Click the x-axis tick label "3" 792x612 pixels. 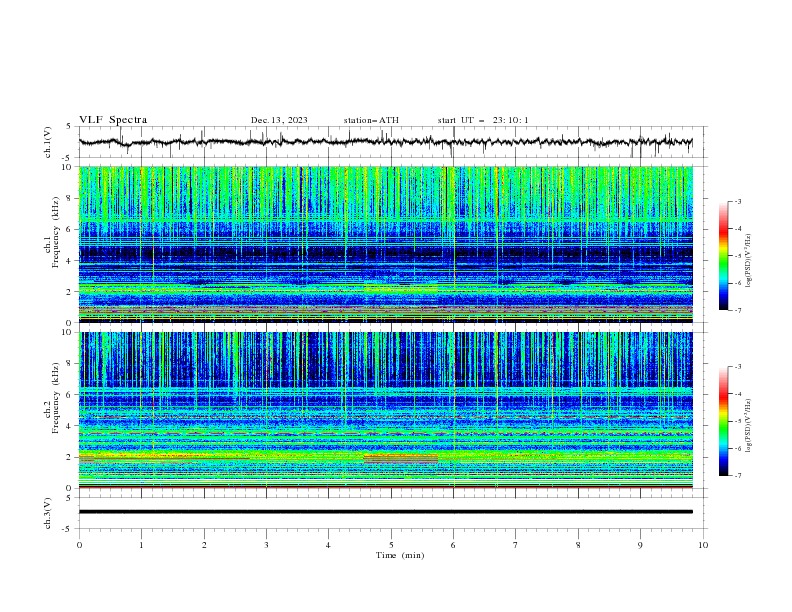pos(266,545)
